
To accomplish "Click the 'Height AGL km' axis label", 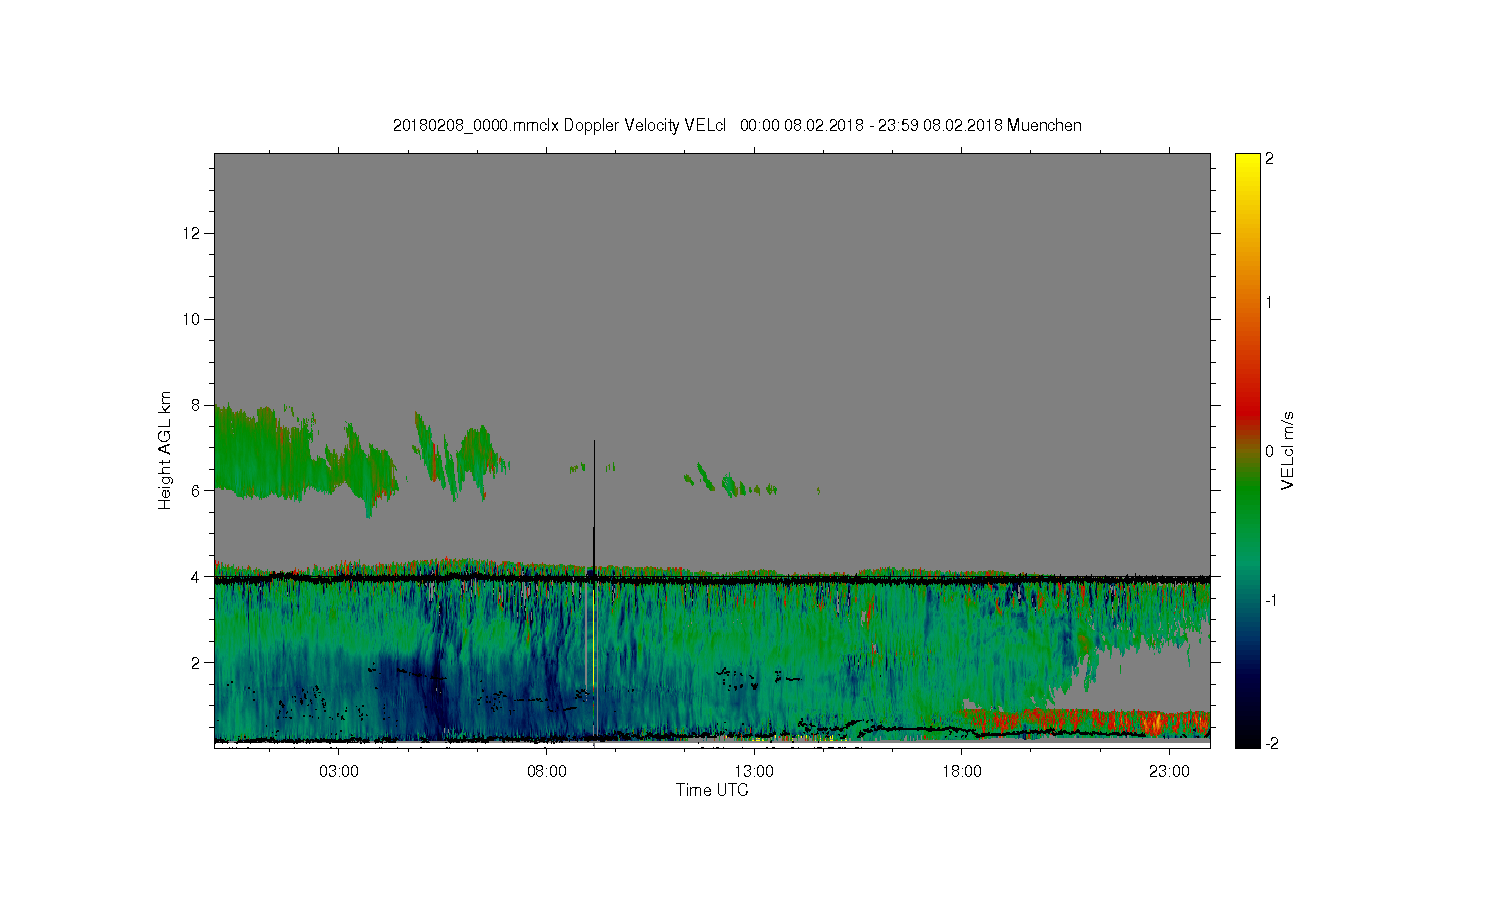I will [165, 450].
